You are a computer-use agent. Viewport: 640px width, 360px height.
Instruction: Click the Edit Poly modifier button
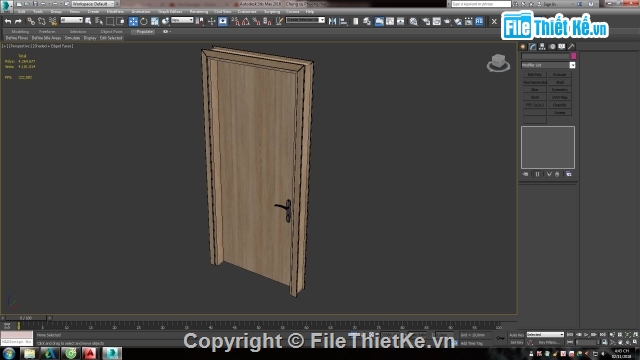pos(534,75)
